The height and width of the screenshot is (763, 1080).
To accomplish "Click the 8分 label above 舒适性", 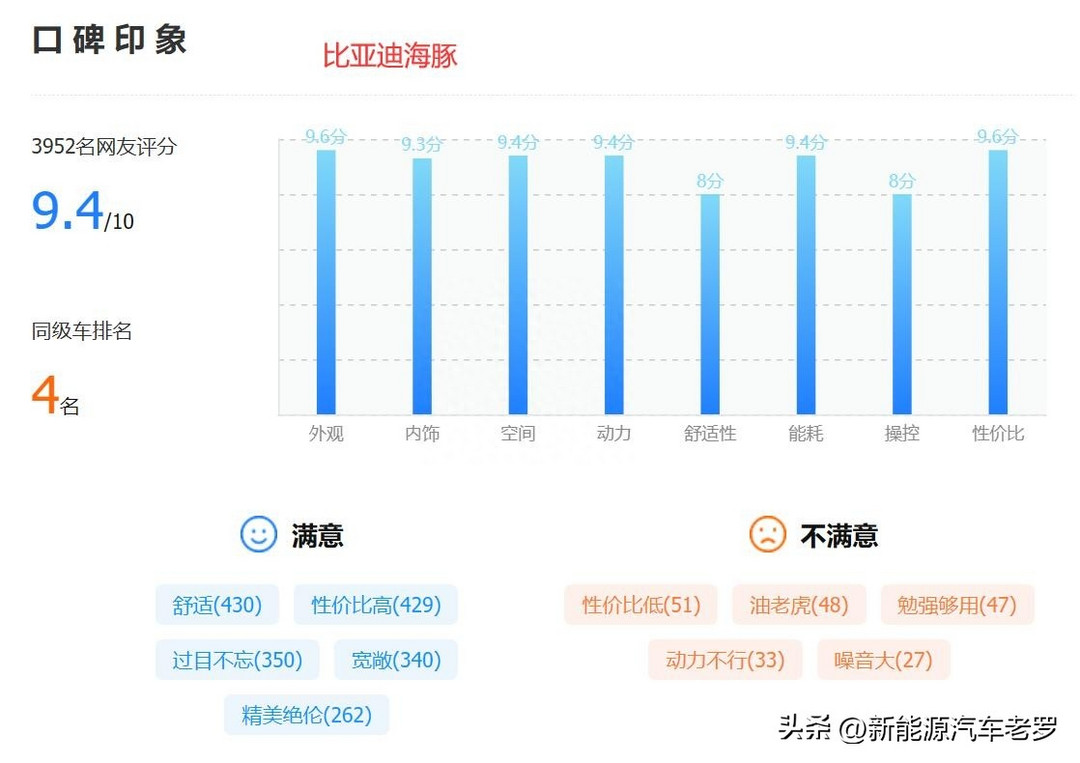I will [x=710, y=181].
